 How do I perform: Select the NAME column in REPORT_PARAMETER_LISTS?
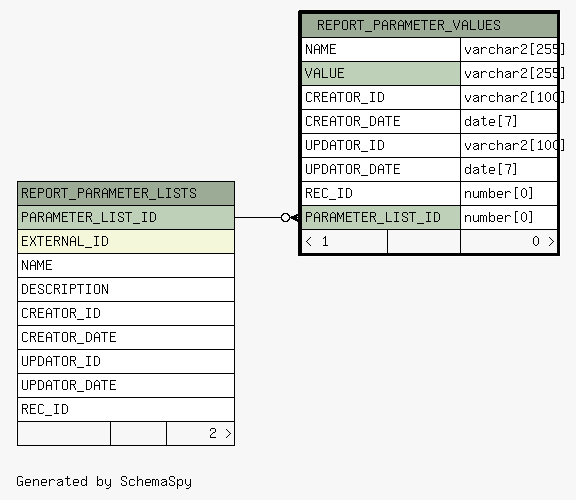tap(126, 265)
